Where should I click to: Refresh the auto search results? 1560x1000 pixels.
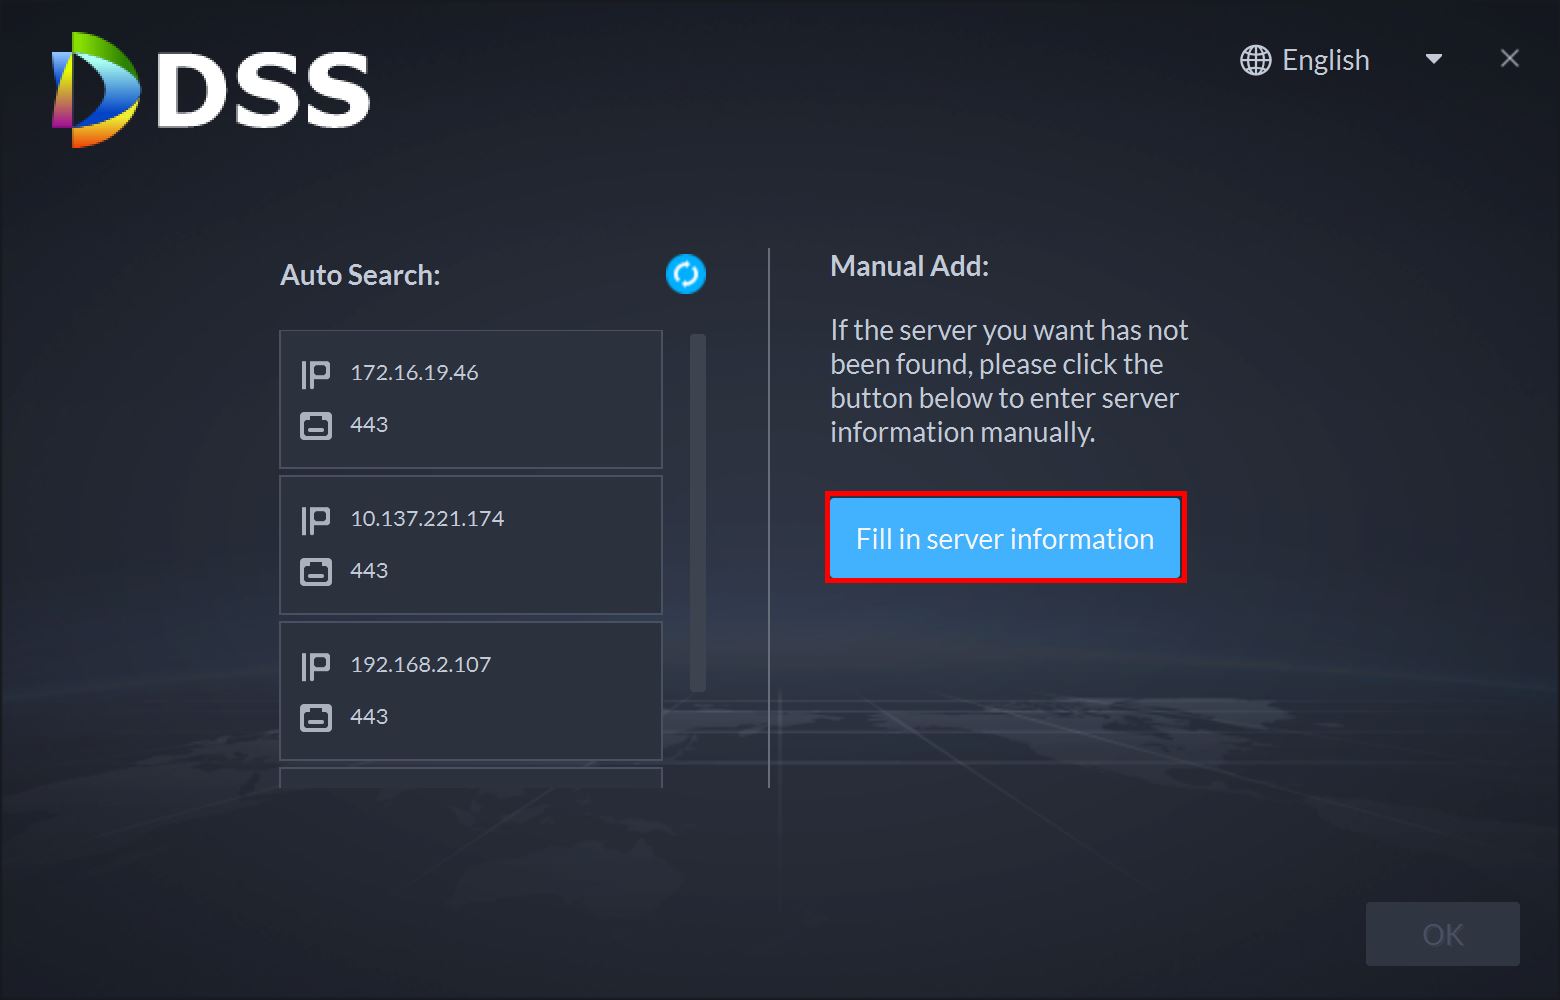(x=686, y=274)
